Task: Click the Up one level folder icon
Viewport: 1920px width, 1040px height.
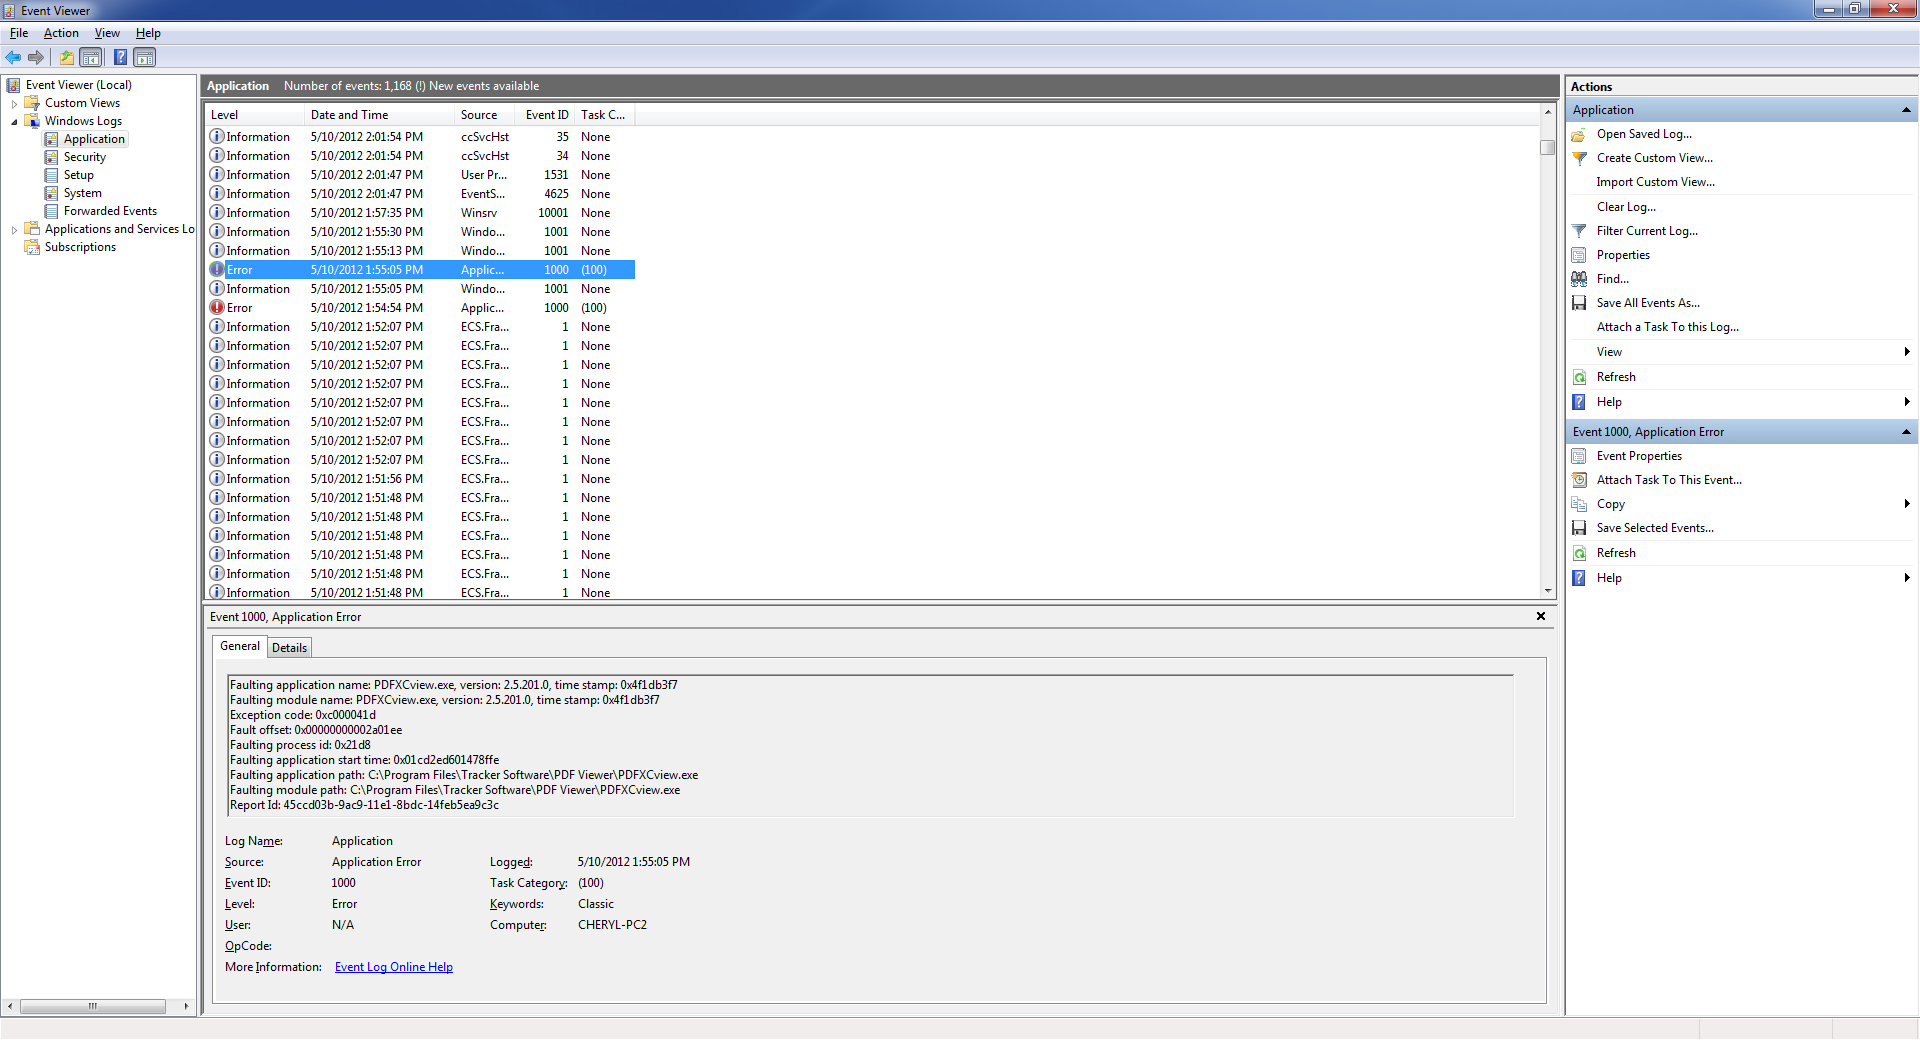Action: point(66,57)
